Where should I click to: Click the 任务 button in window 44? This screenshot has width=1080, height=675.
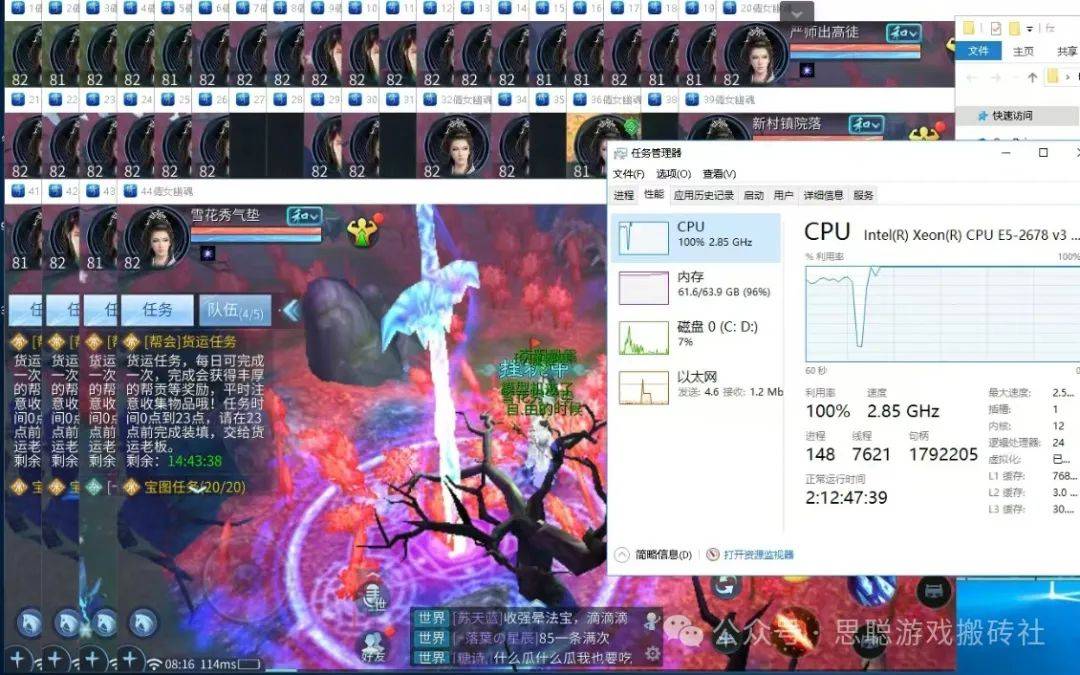tap(157, 311)
